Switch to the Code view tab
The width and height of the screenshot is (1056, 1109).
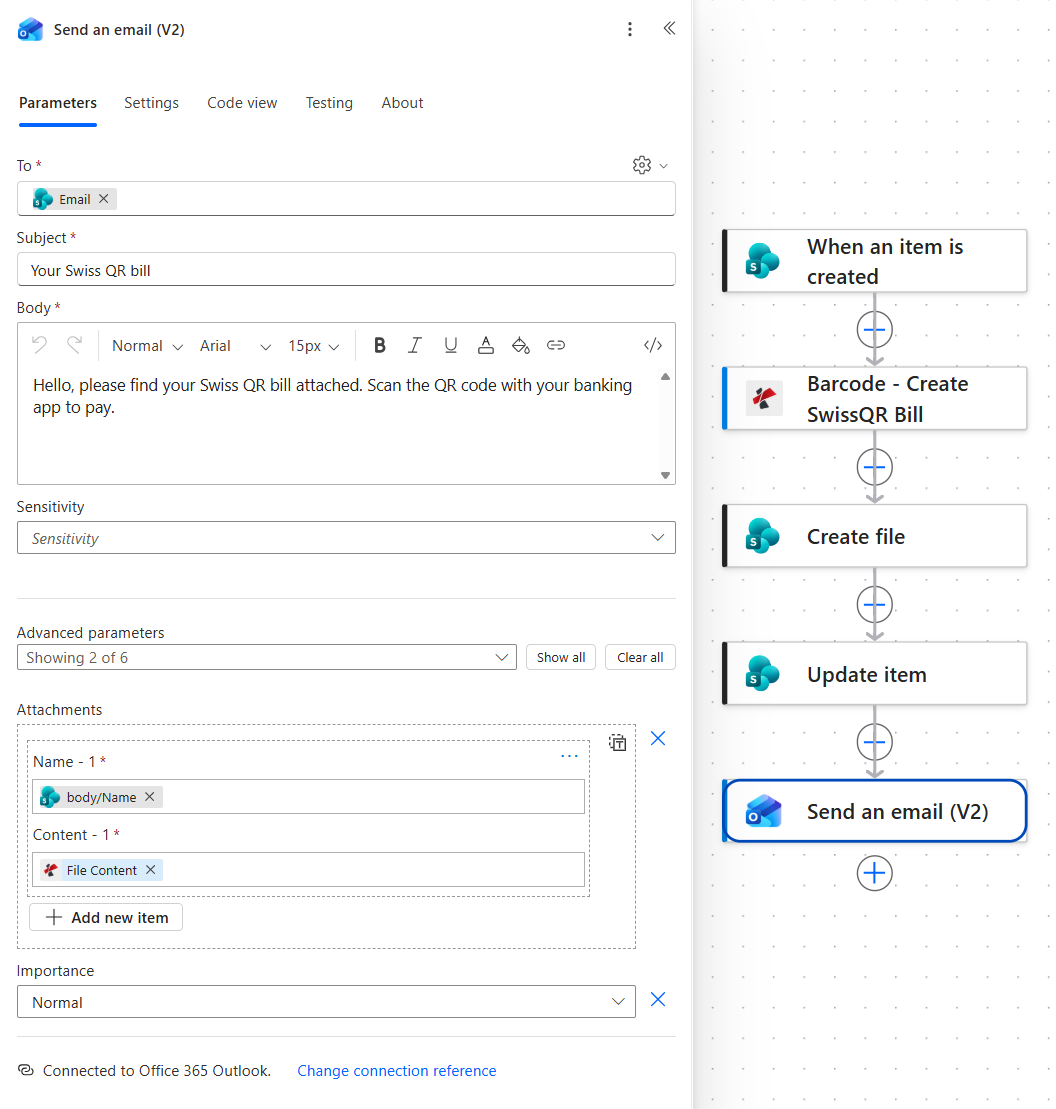tap(242, 103)
